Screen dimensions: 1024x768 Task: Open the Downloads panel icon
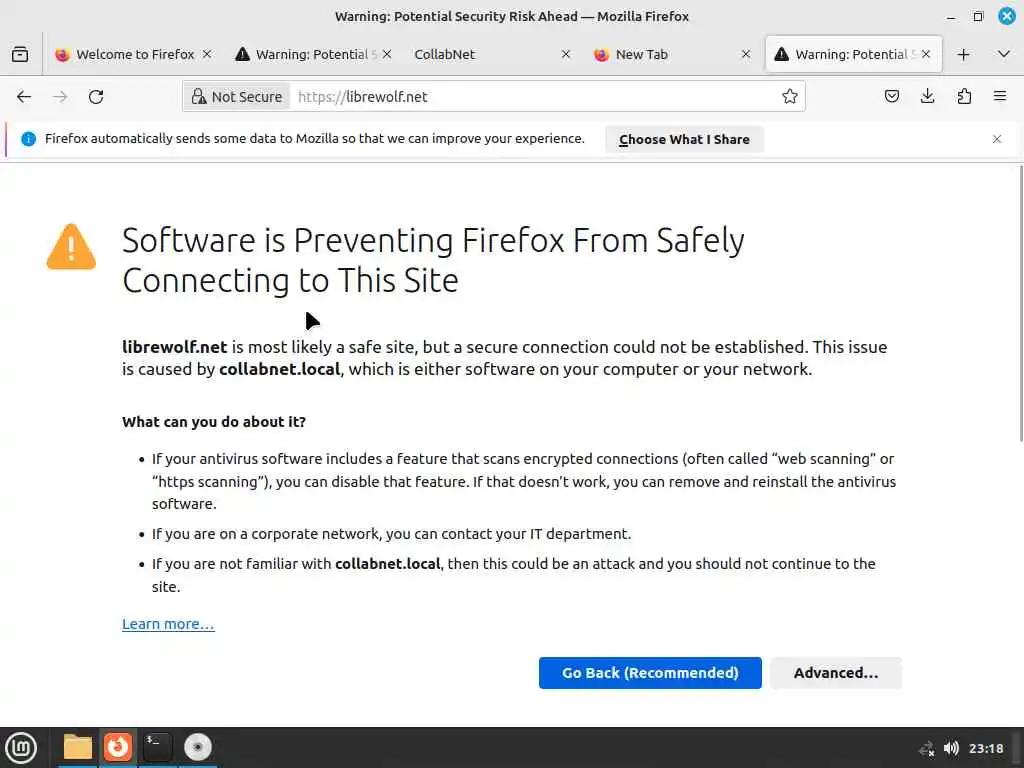coord(928,97)
